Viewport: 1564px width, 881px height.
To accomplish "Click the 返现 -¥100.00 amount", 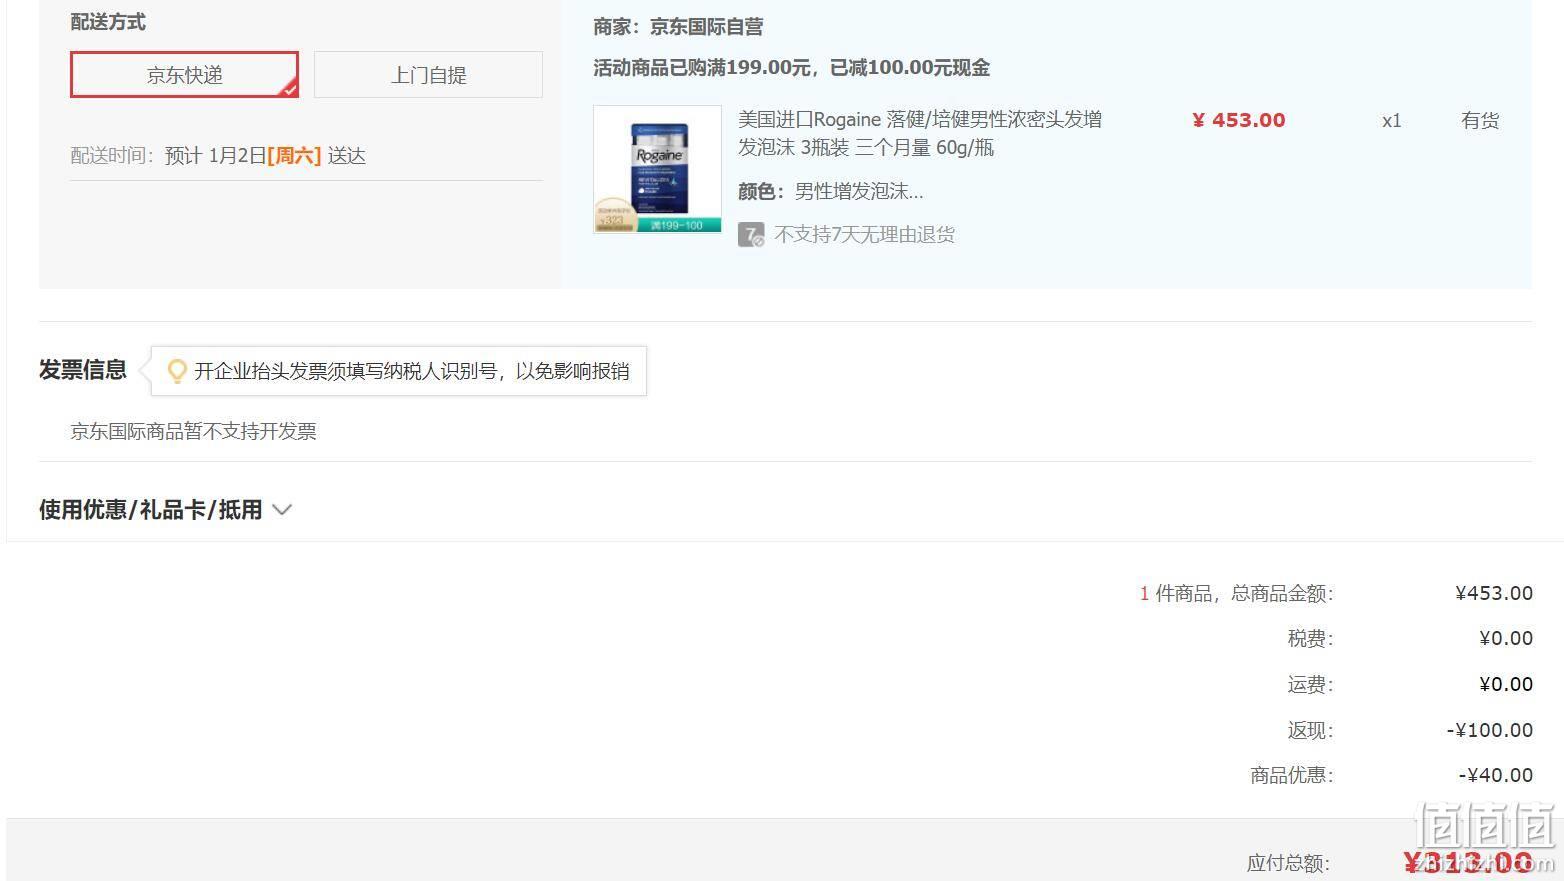I will 1489,730.
